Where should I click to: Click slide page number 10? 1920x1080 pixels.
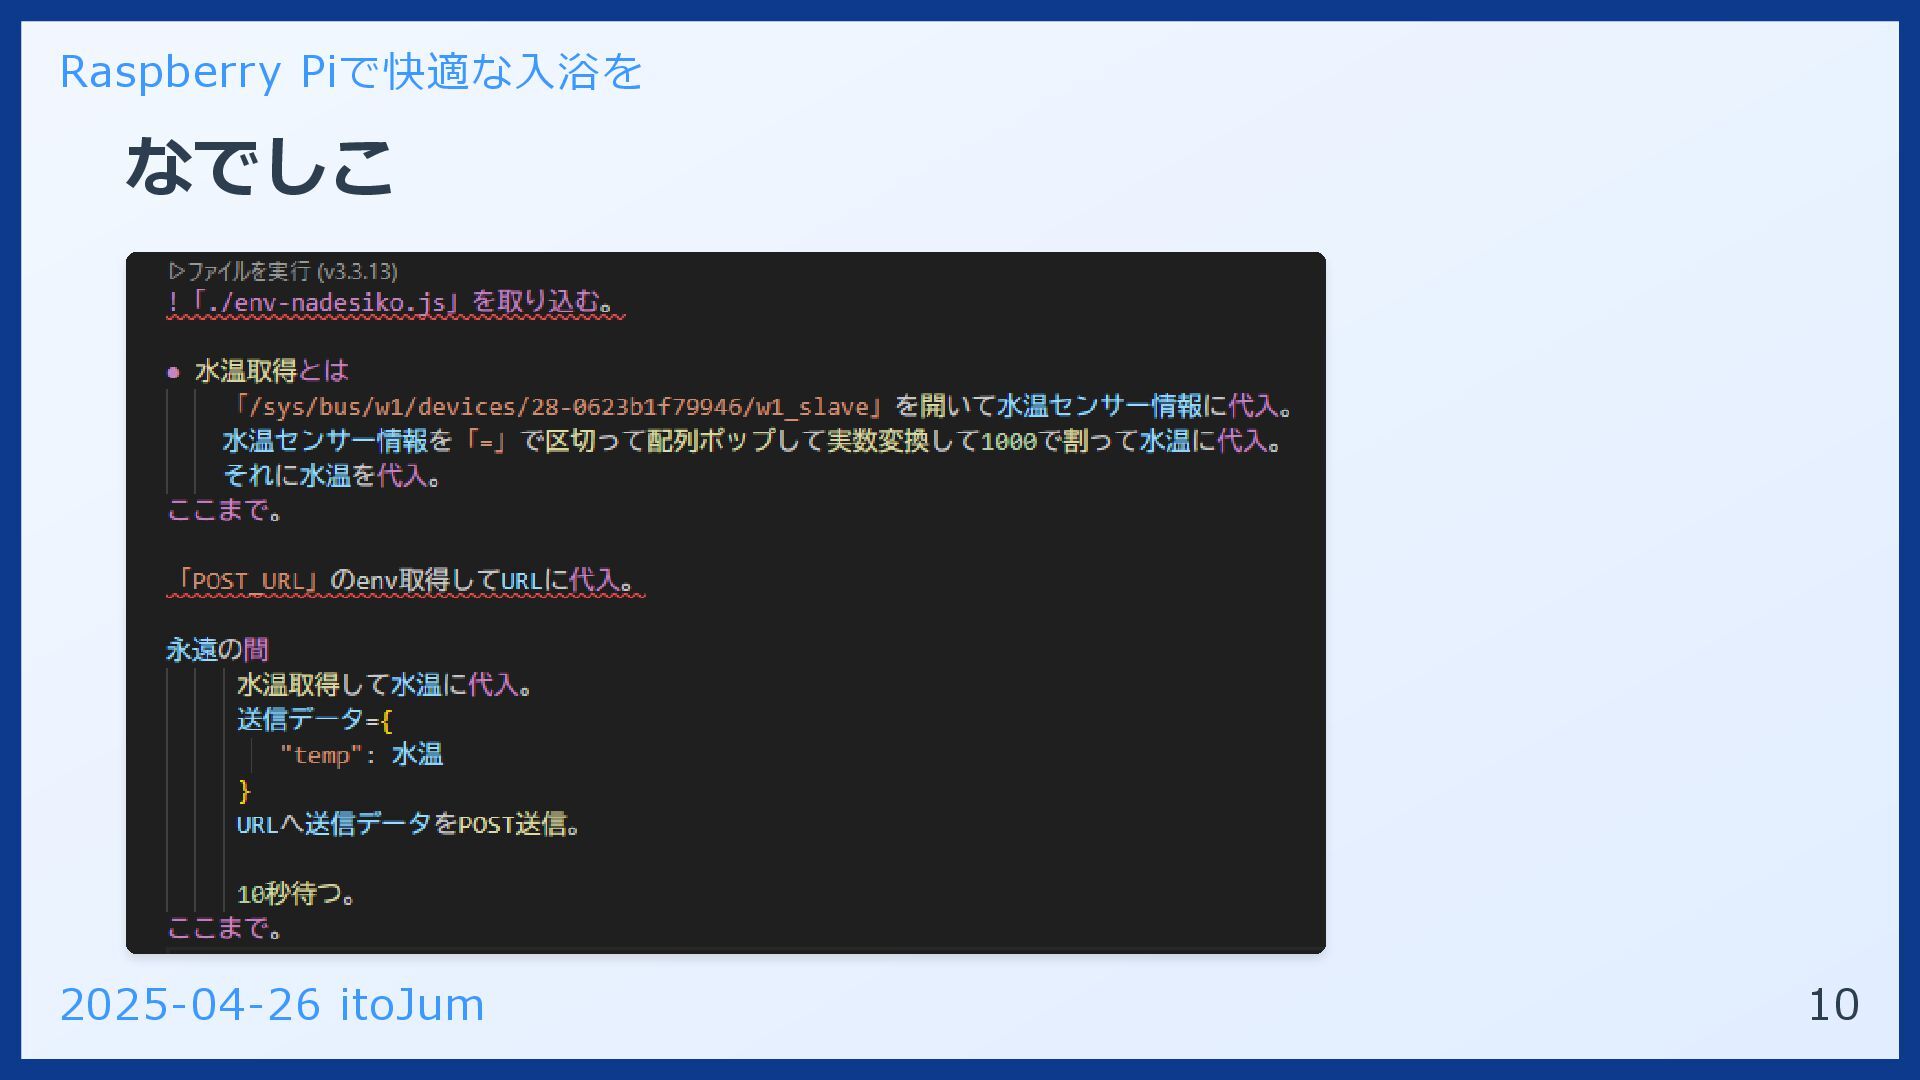coord(1832,1004)
